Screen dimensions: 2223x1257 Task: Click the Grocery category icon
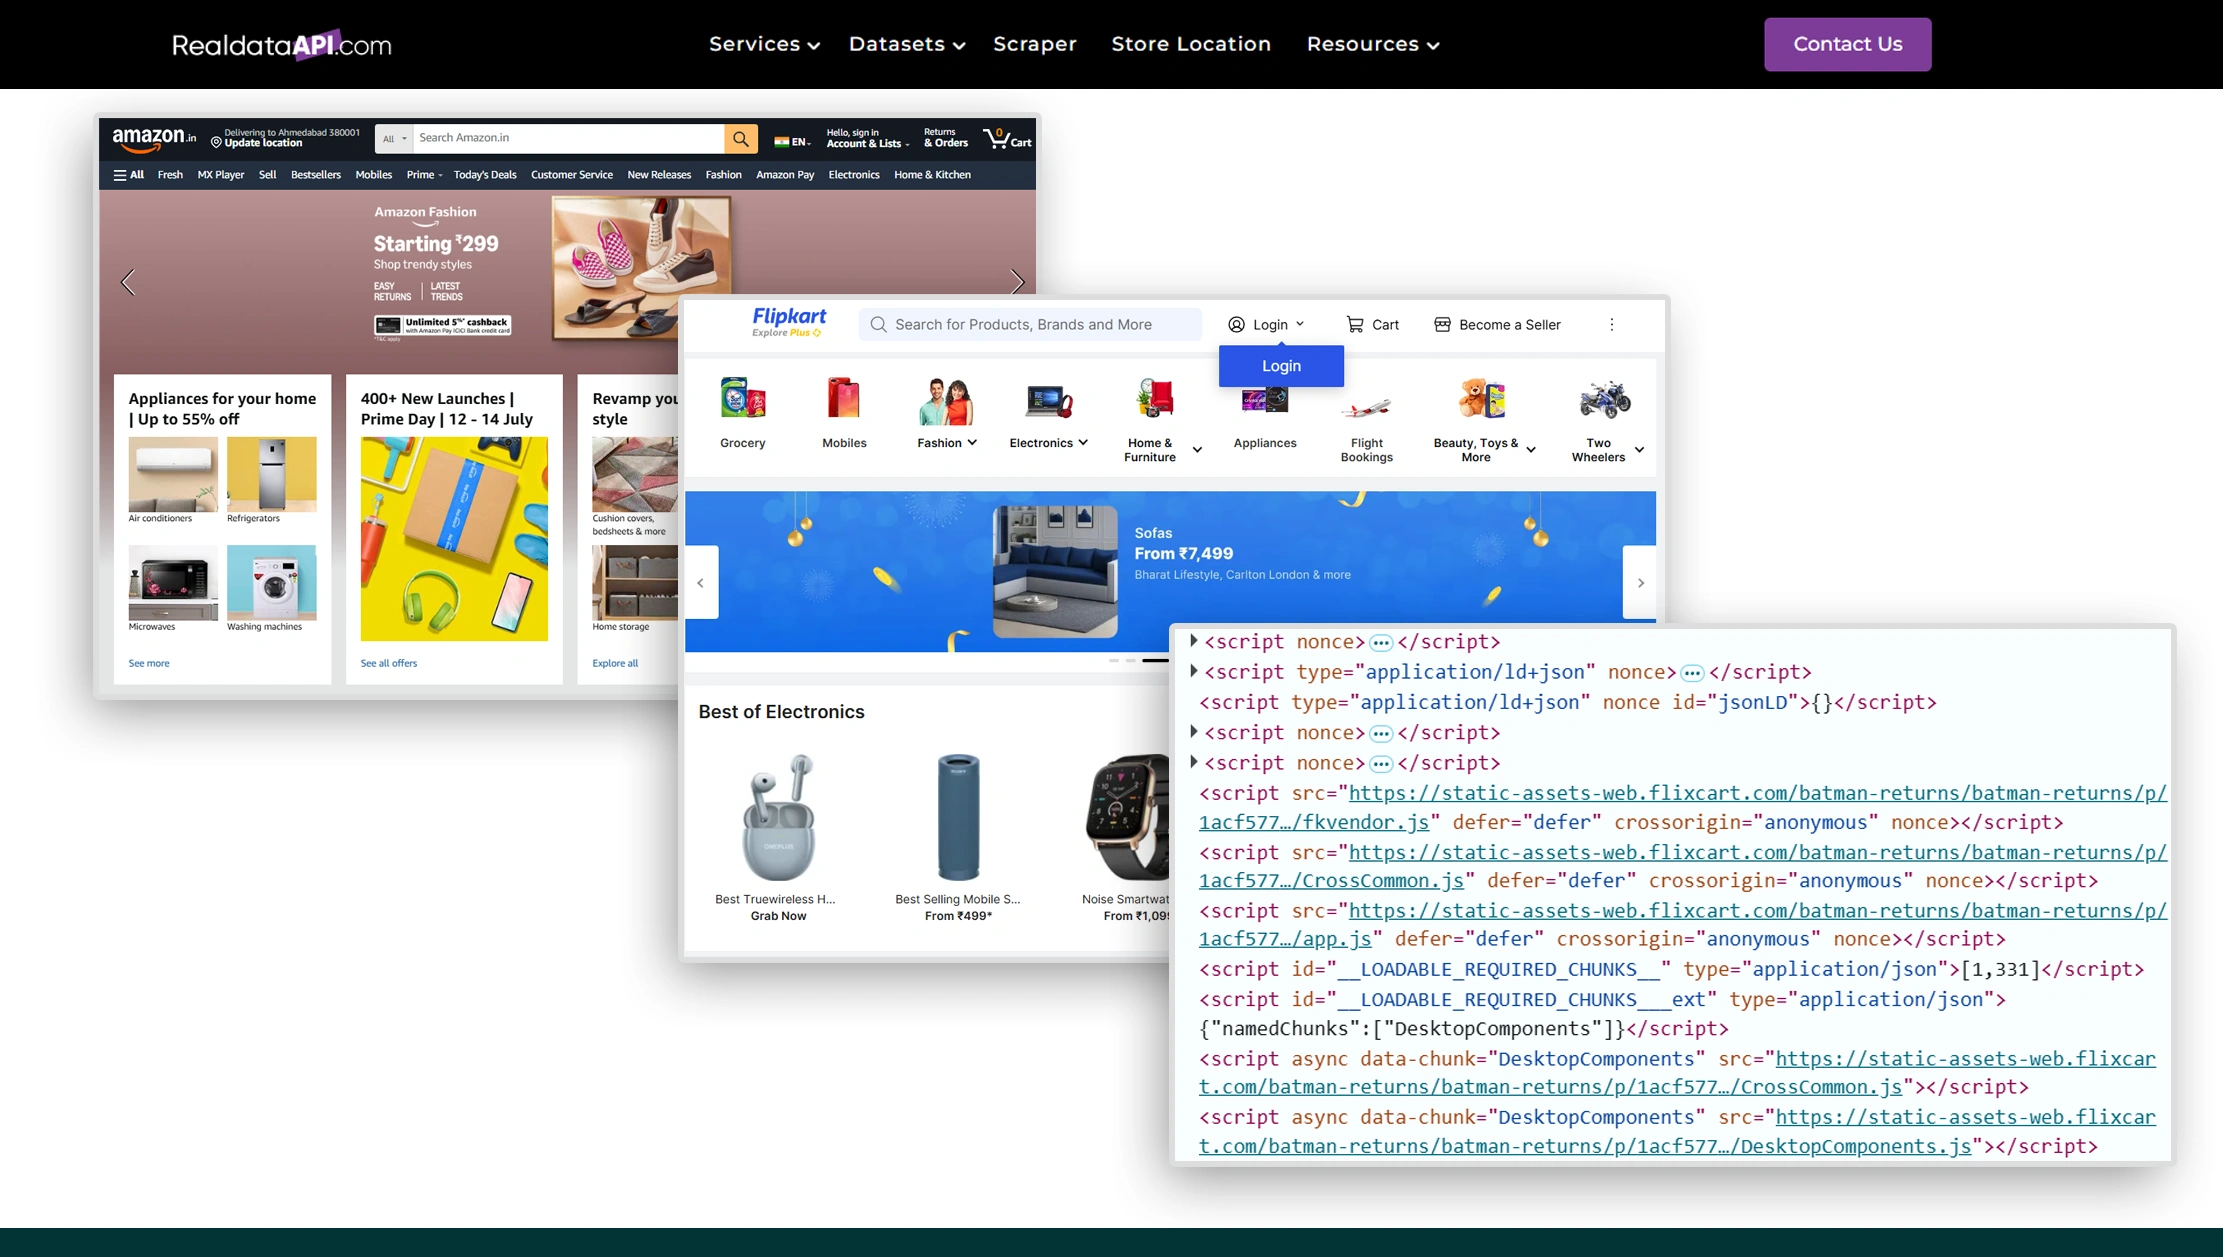[742, 399]
